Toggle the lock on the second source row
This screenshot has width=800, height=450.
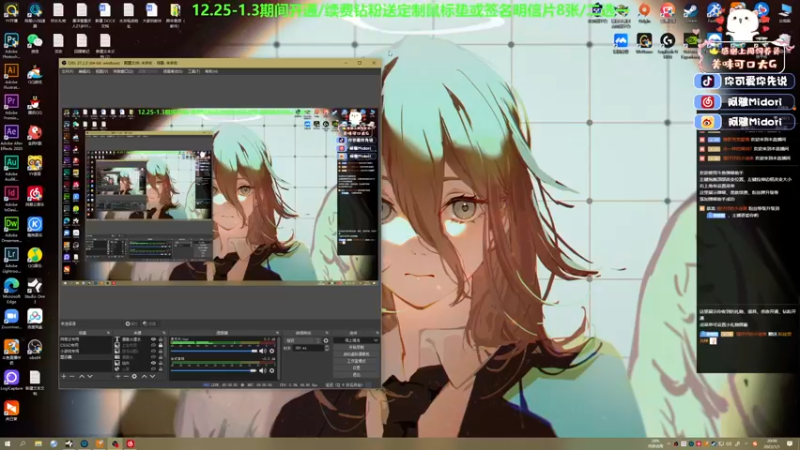[160, 345]
